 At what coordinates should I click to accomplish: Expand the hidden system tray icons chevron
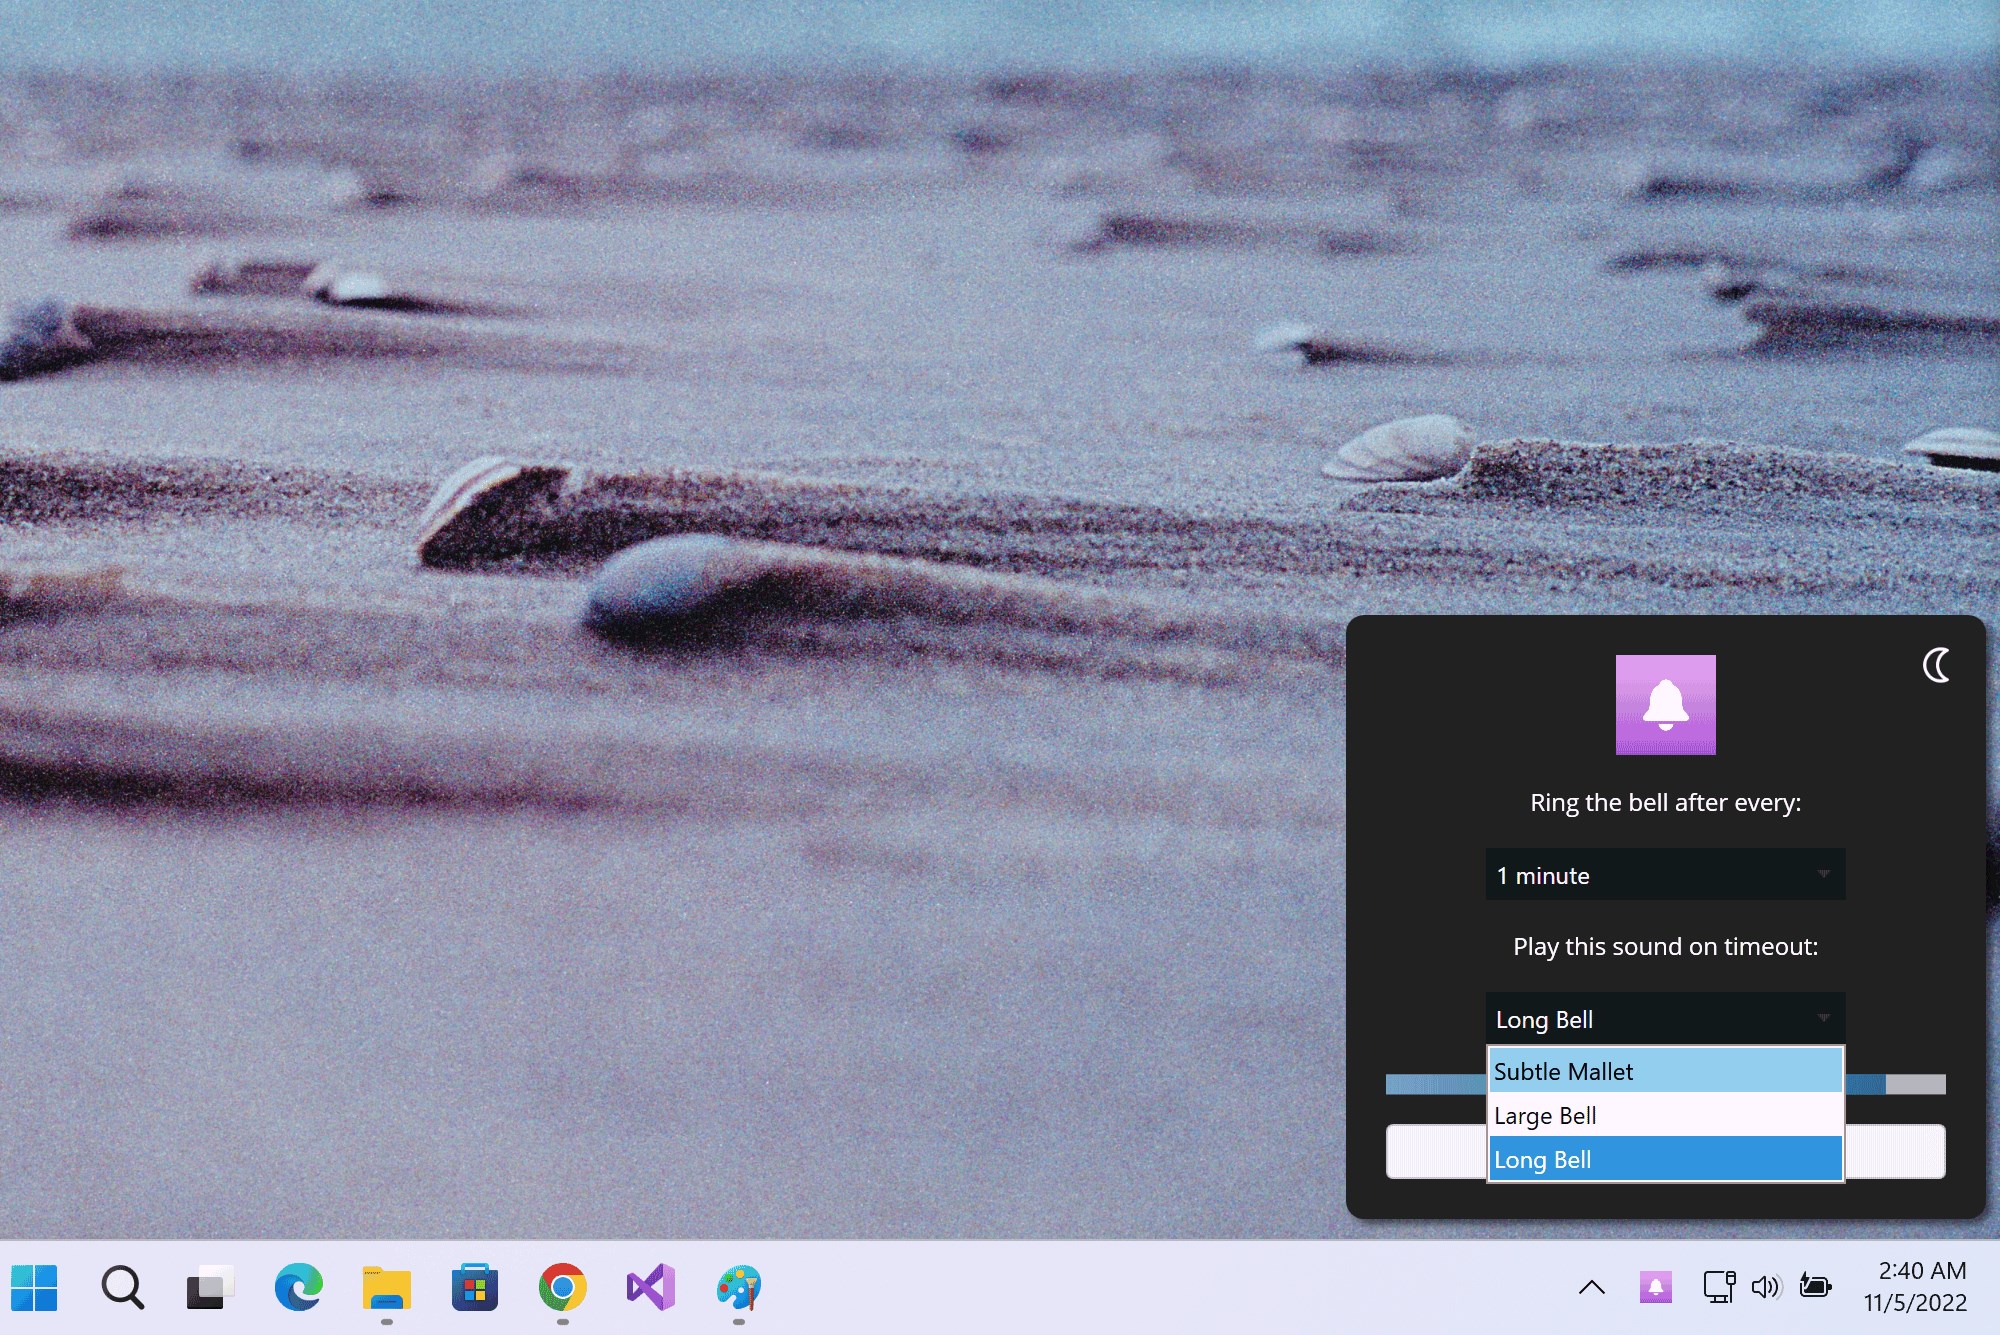pos(1591,1287)
